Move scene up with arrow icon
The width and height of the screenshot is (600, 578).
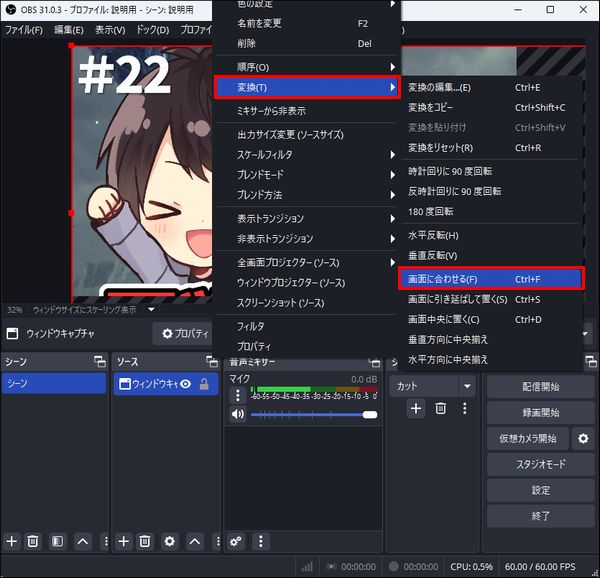83,541
